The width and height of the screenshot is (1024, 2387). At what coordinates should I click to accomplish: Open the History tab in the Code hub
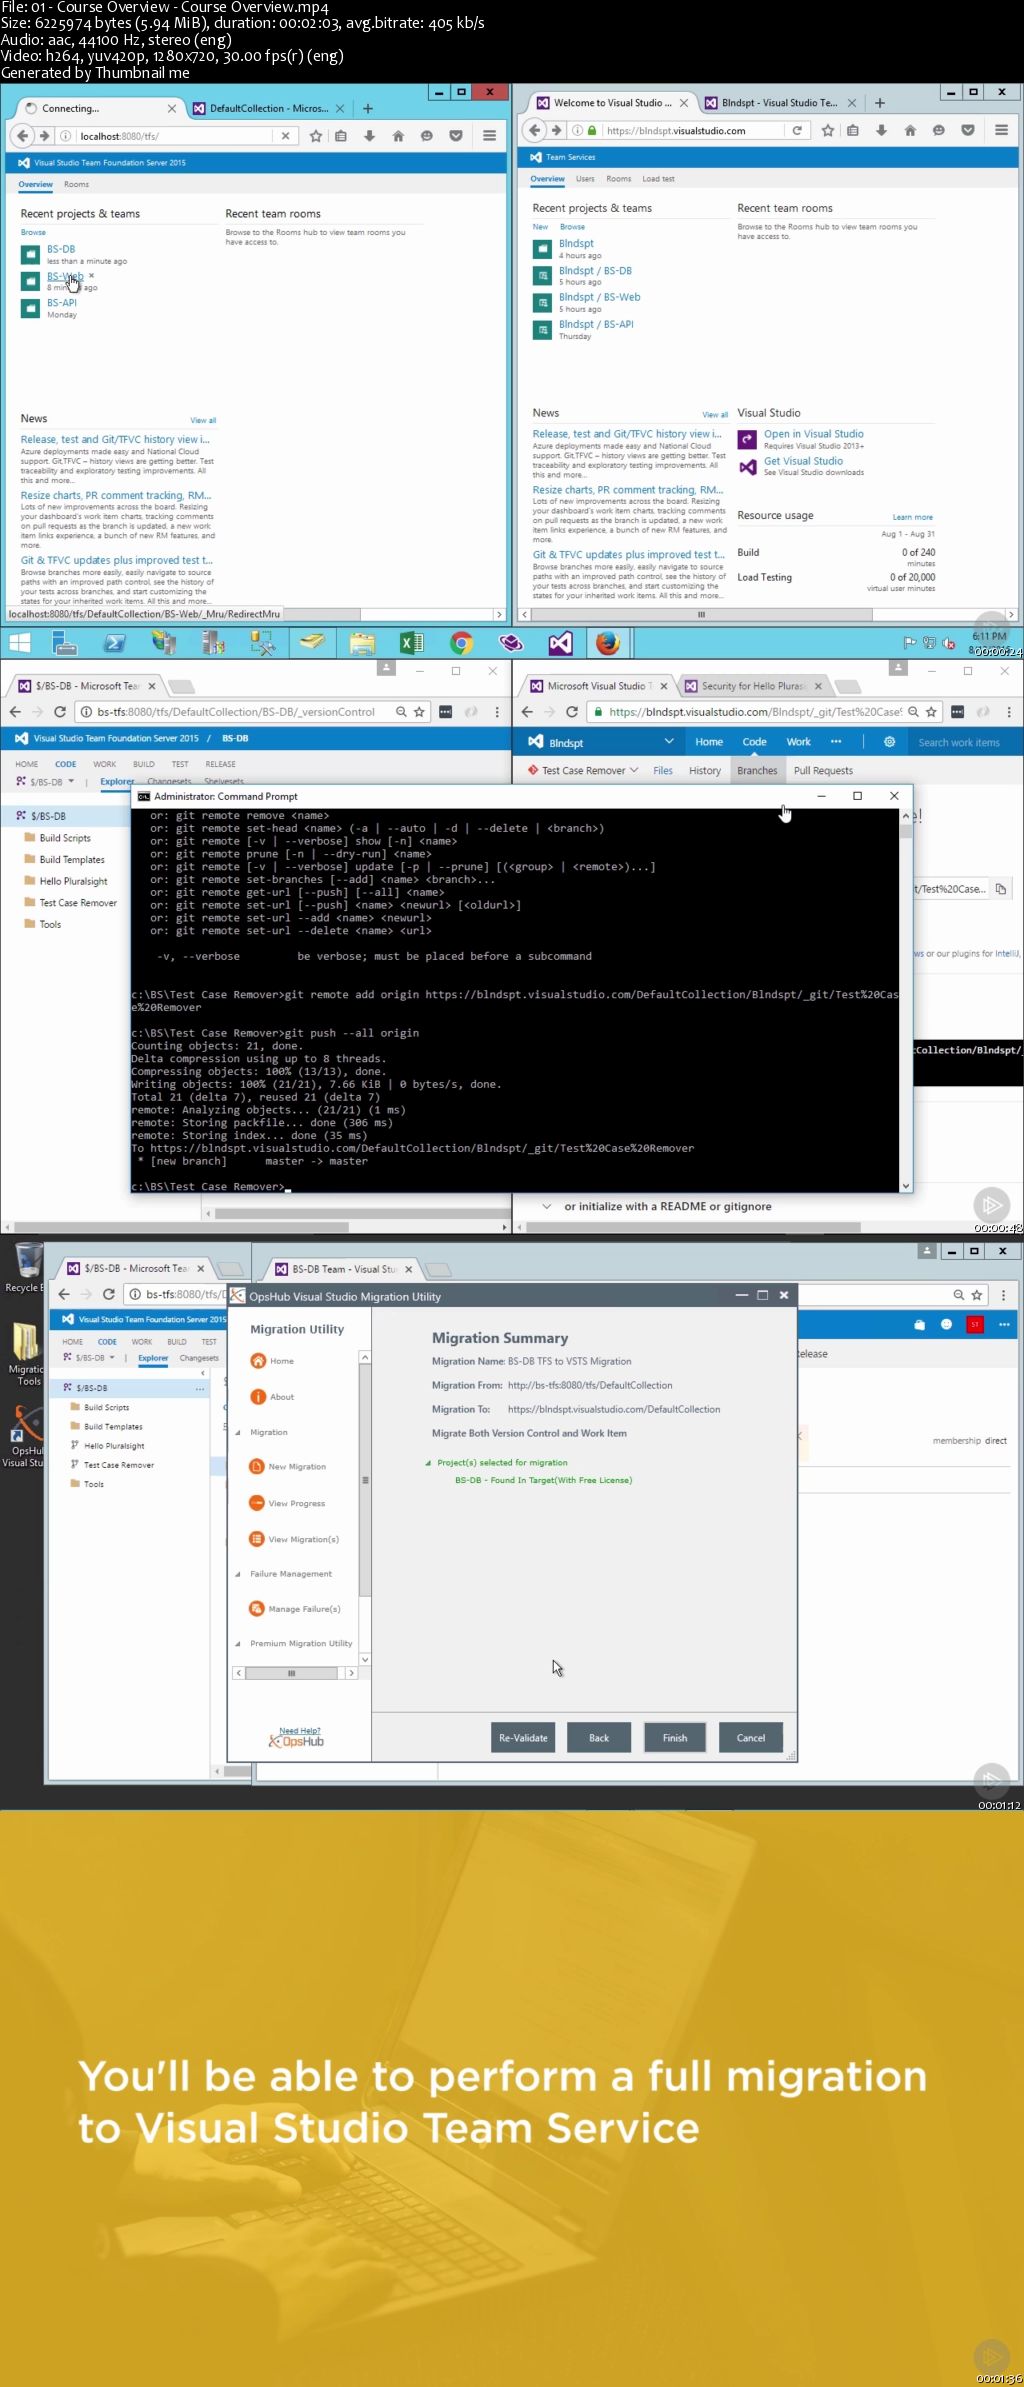[705, 770]
